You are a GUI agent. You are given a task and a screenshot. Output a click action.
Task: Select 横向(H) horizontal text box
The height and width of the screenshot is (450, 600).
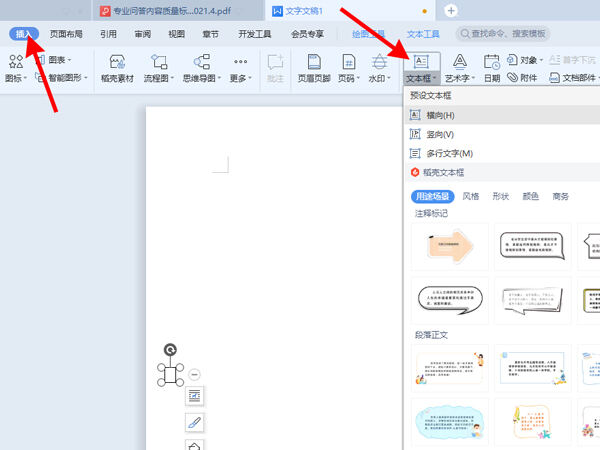440,116
